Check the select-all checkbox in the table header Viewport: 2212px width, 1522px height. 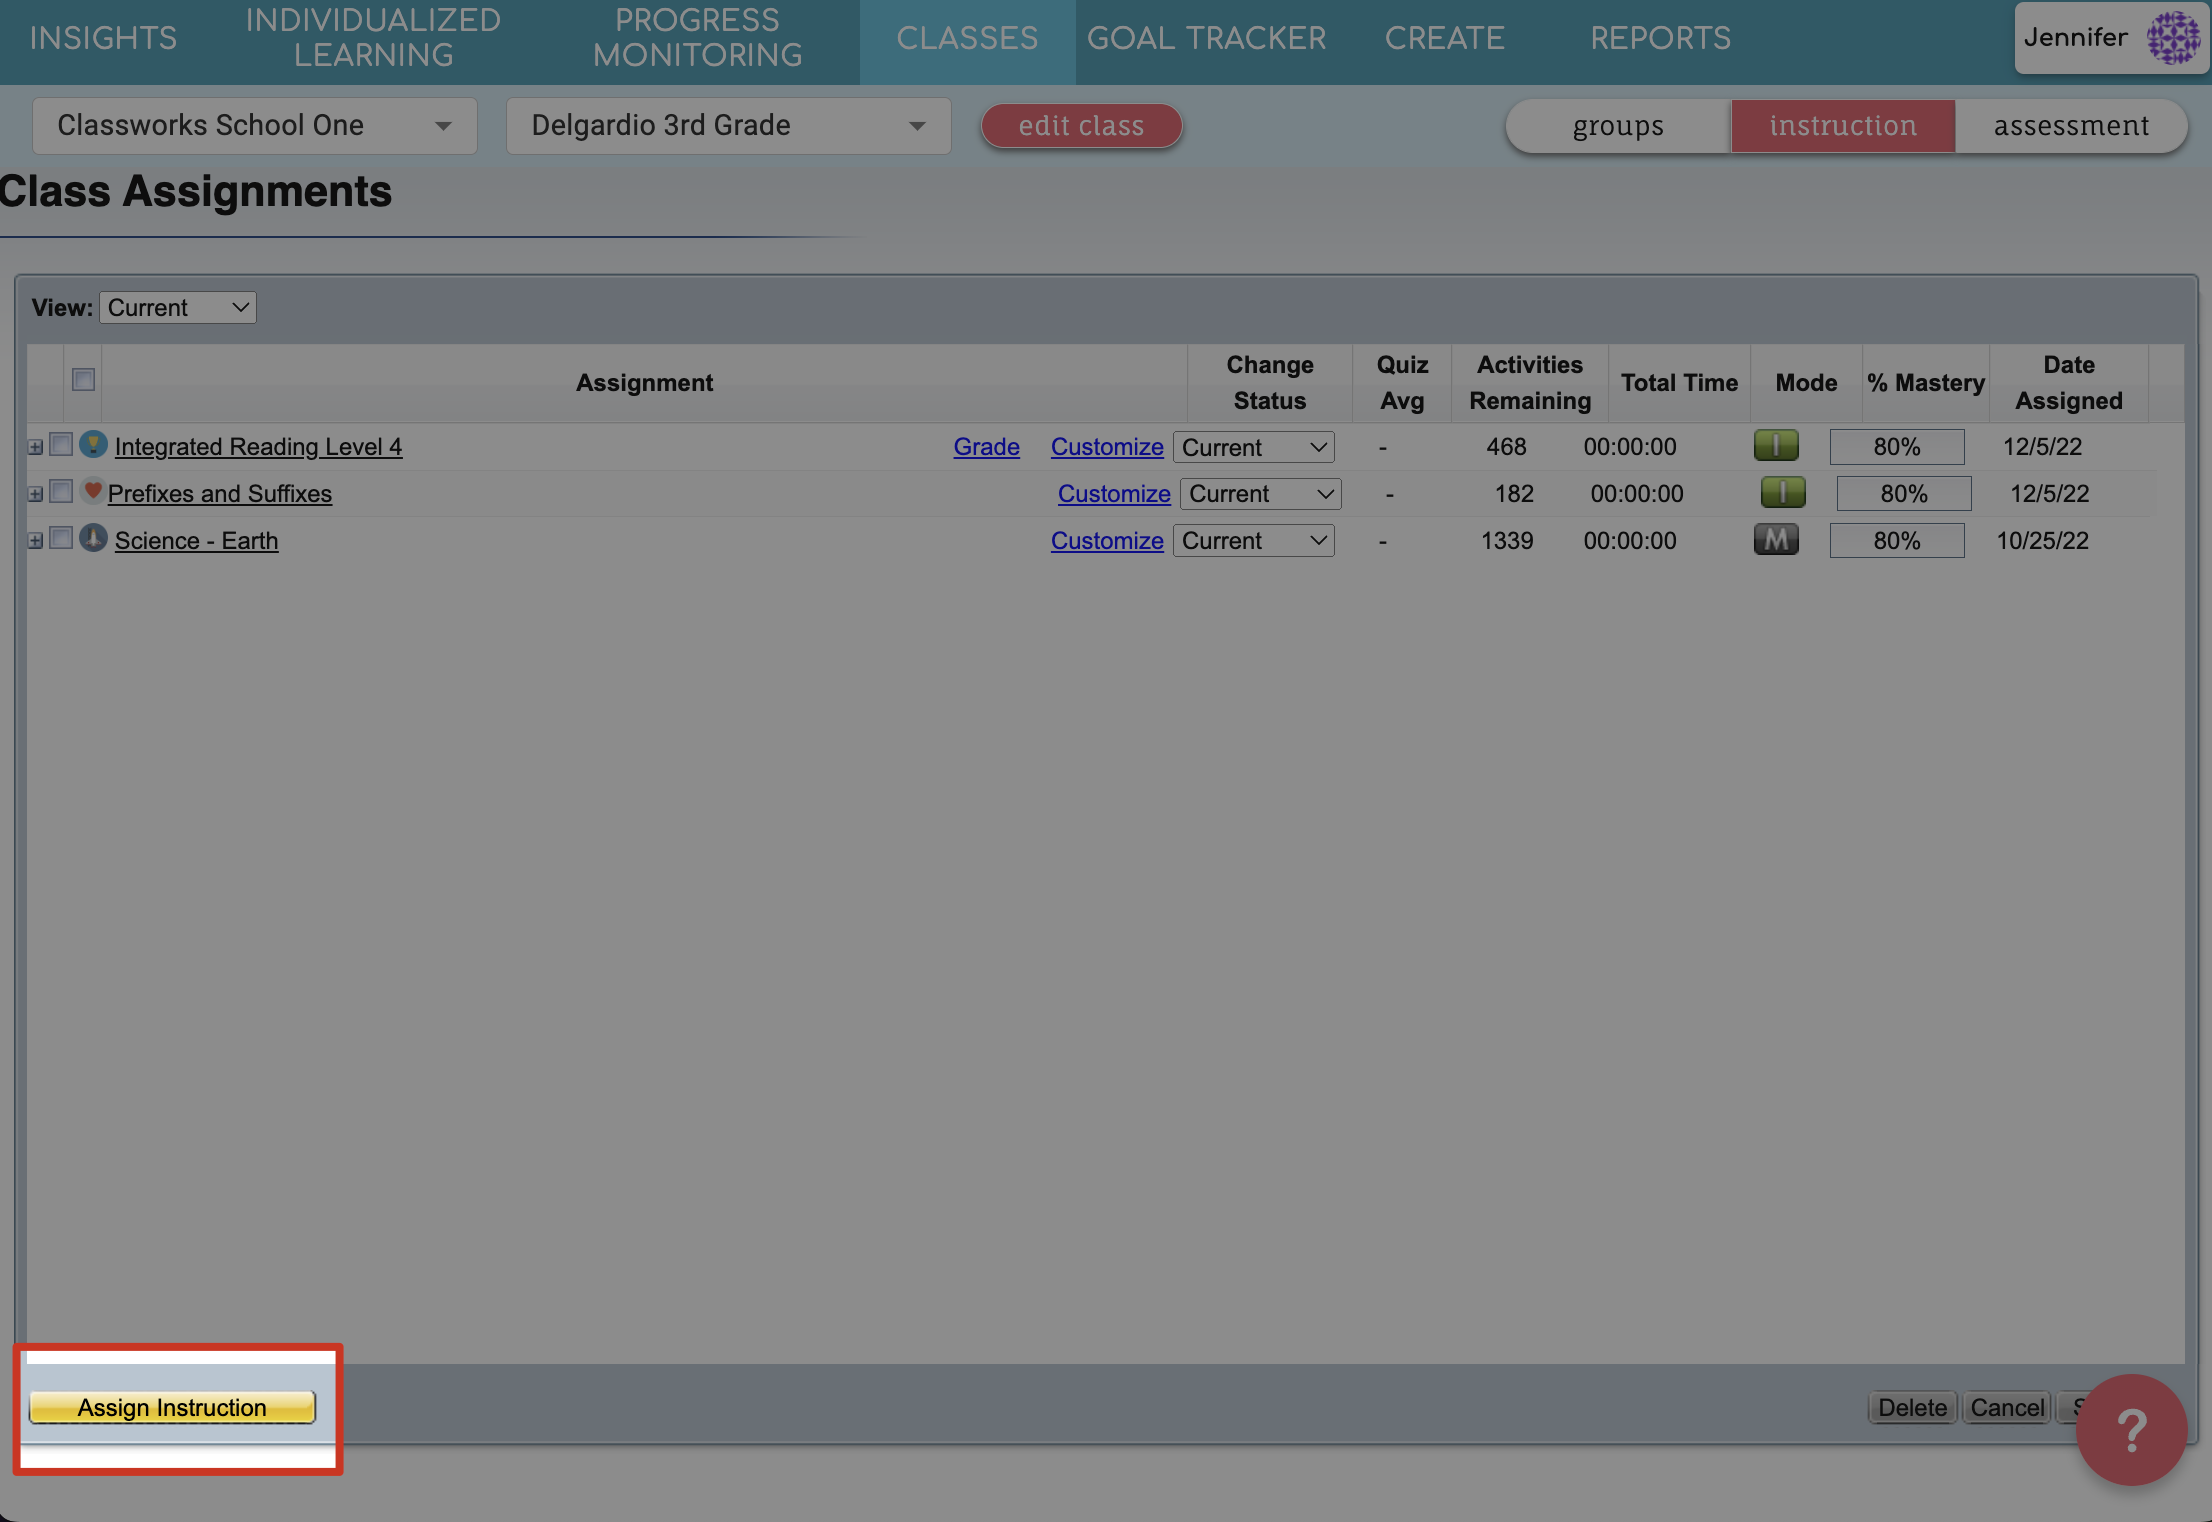pos(82,380)
